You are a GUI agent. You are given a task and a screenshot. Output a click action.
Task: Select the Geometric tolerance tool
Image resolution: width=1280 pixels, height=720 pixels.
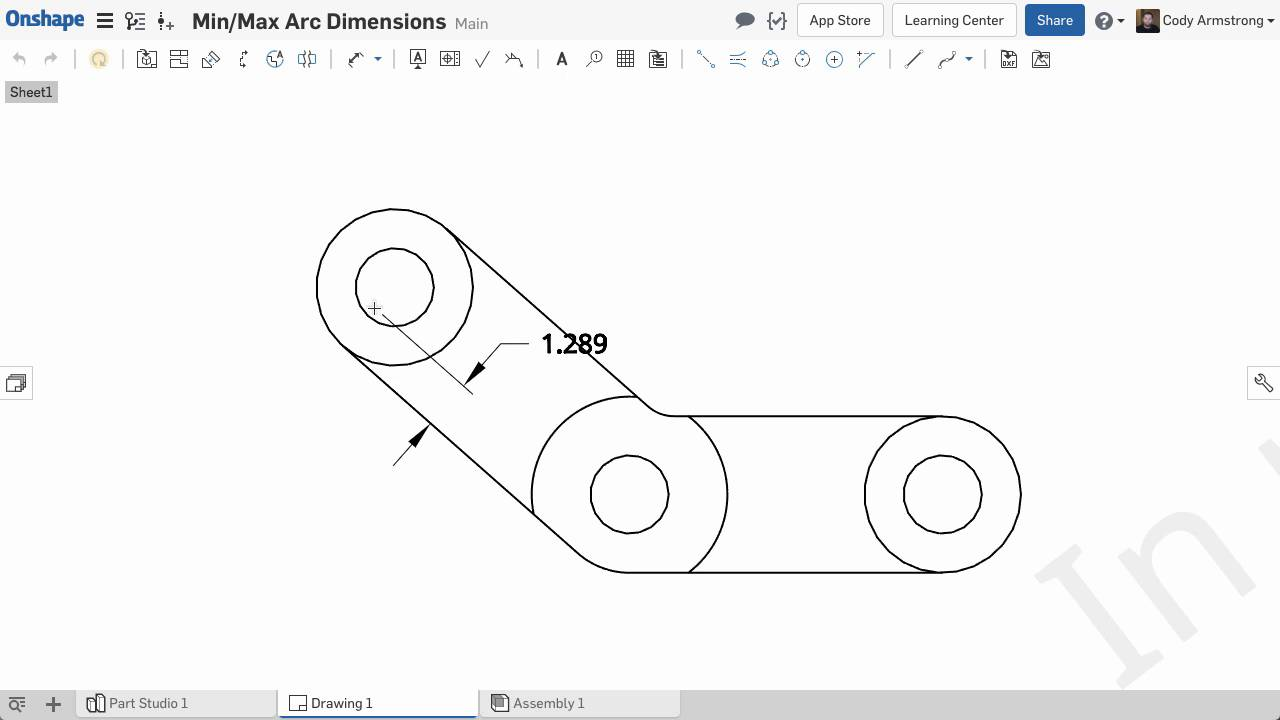(x=450, y=60)
